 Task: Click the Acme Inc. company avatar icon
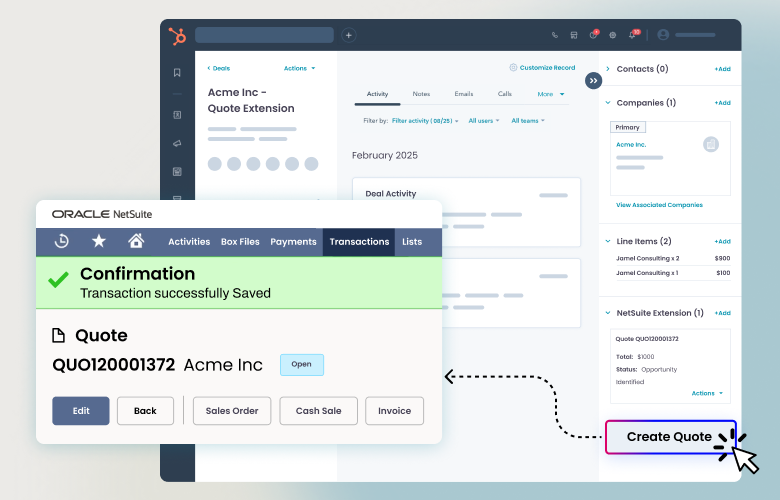coord(711,144)
